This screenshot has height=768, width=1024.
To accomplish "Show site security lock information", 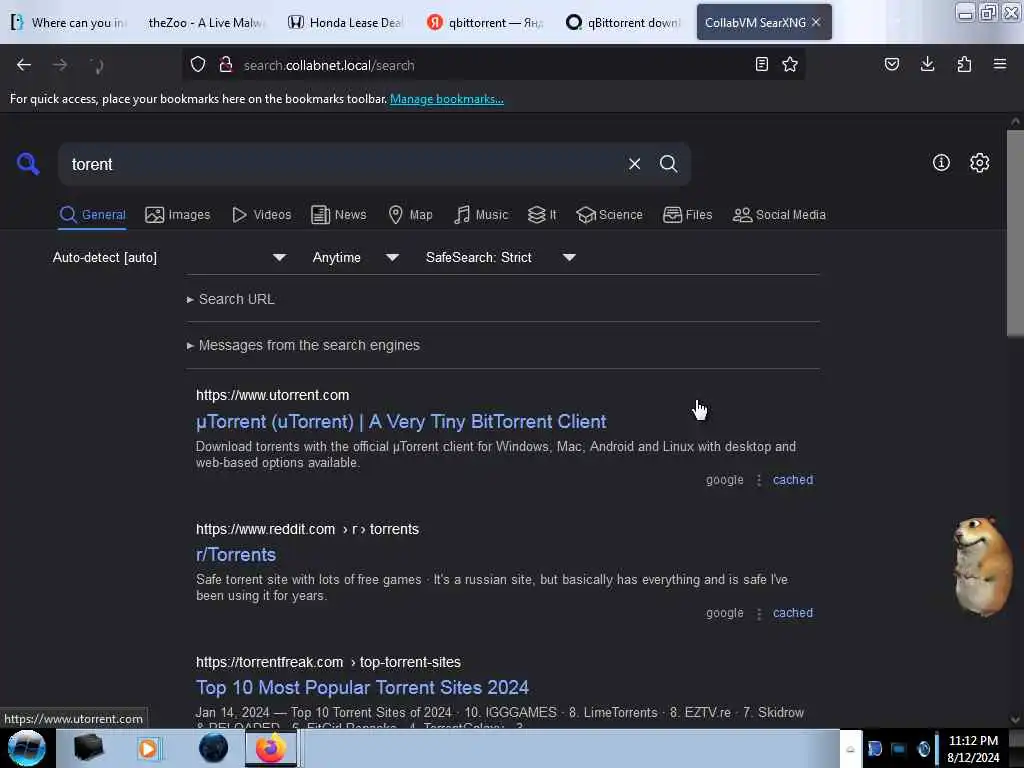I will tap(226, 65).
